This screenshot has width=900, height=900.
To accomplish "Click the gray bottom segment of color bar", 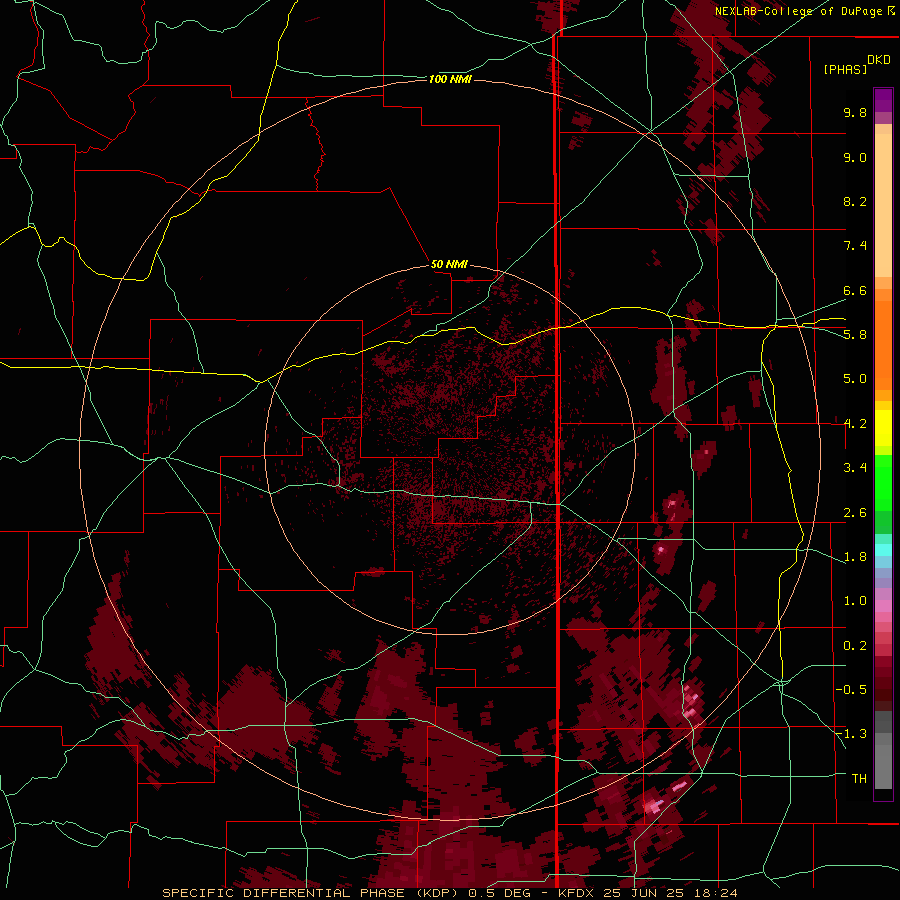I will (883, 752).
